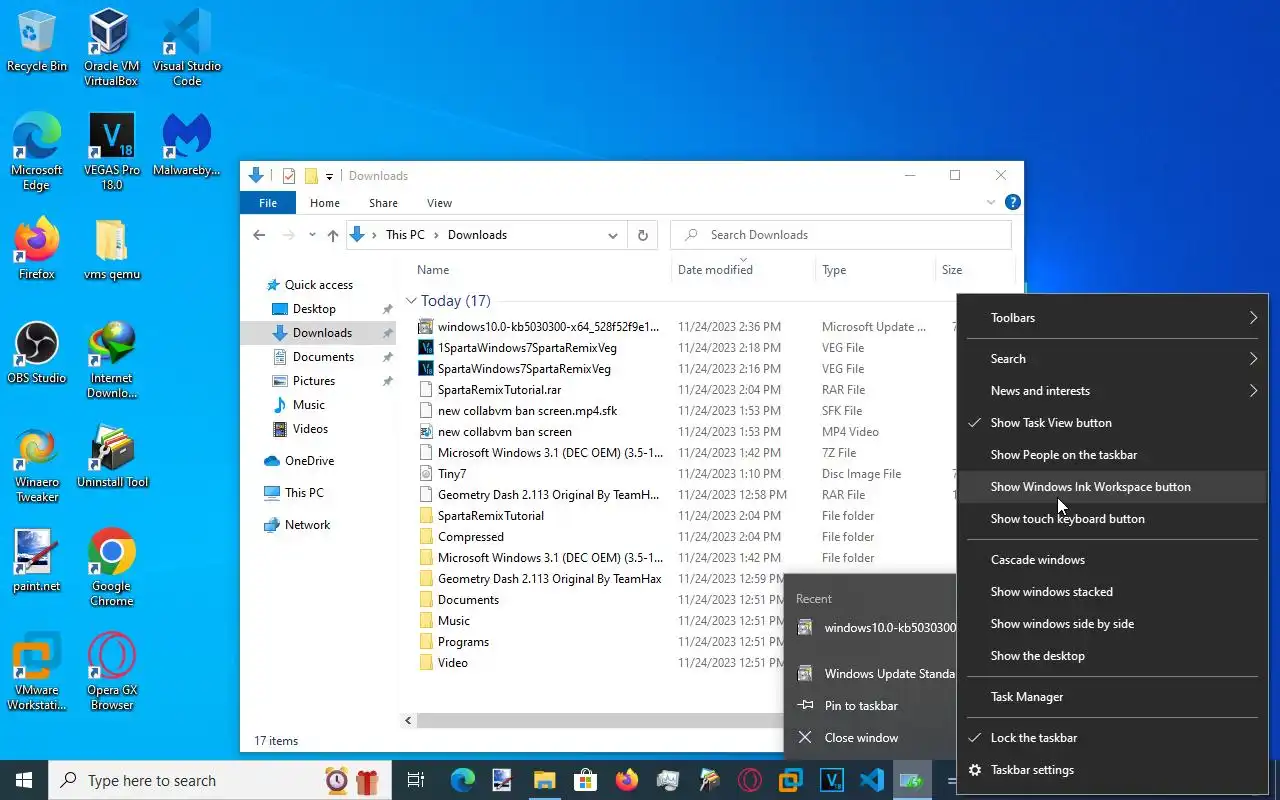Viewport: 1280px width, 800px height.
Task: Open Taskbar settings from the menu
Action: pyautogui.click(x=1111, y=770)
